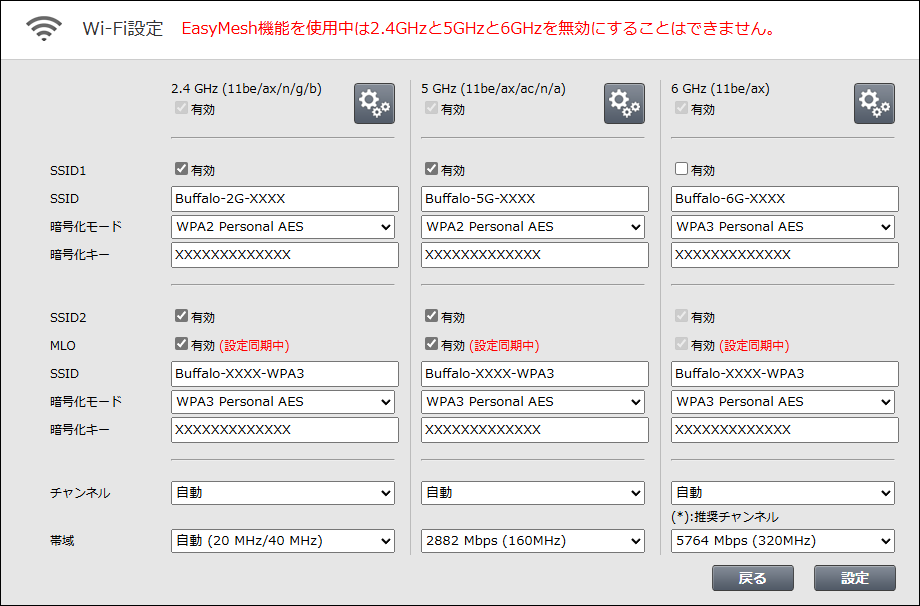The image size is (920, 606).
Task: Open SSID1 encryption mode dropdown for 5 GHz
Action: [x=533, y=227]
